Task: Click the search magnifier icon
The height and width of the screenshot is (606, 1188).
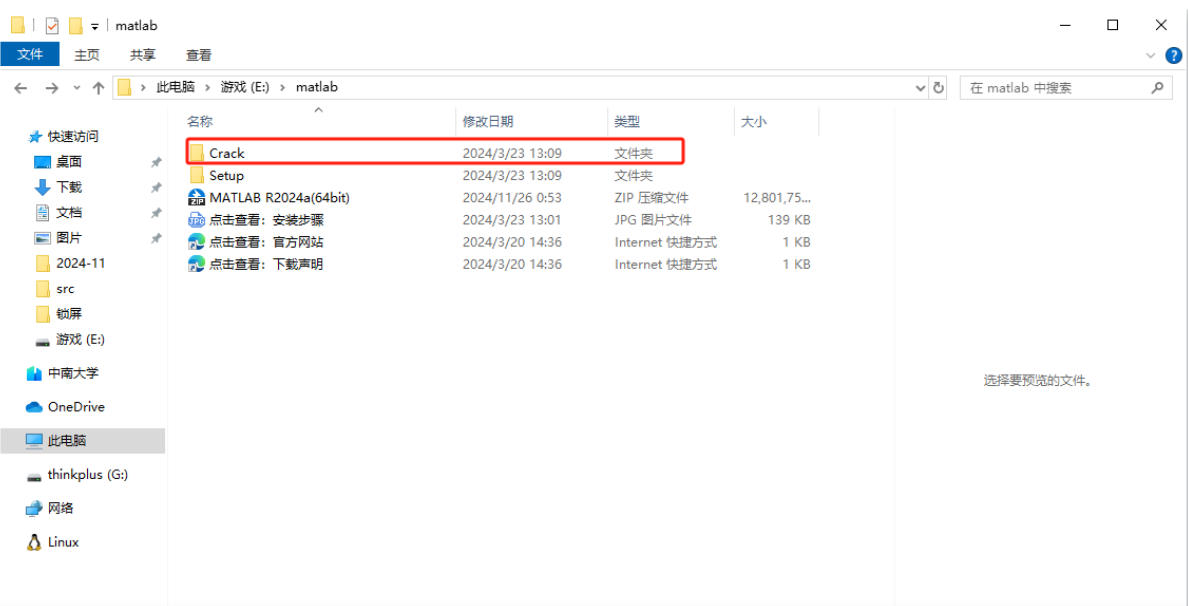Action: coord(1157,87)
